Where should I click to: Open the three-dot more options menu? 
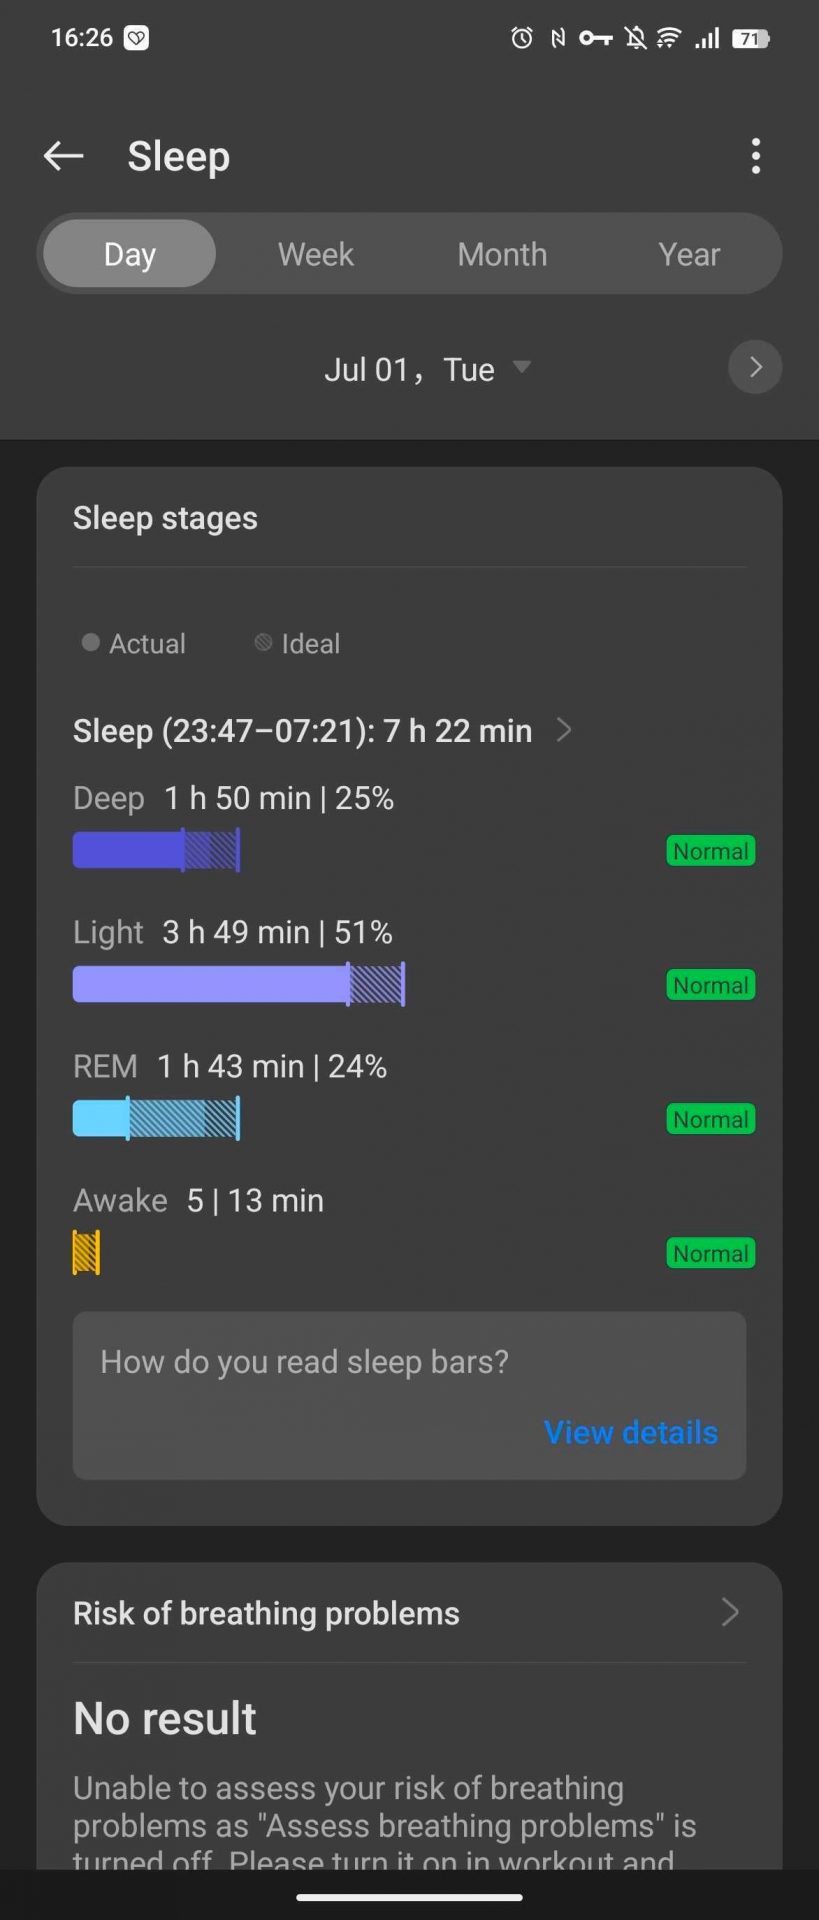pos(755,156)
